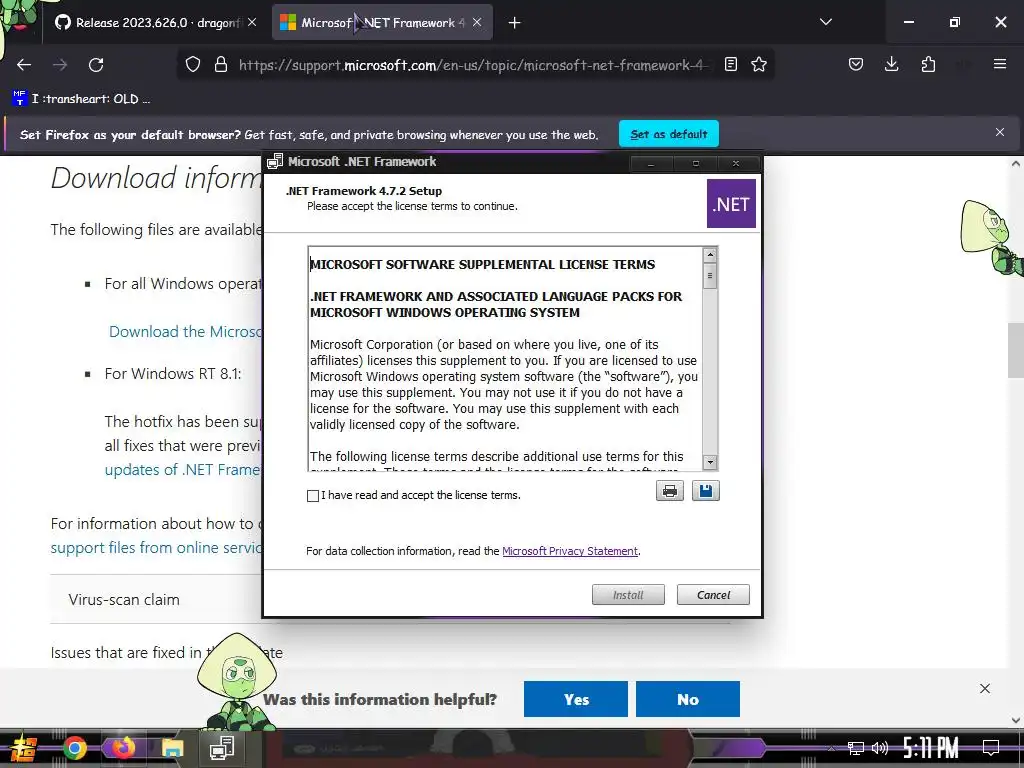Click the purple .NET logo in setup
The height and width of the screenshot is (768, 1024).
(731, 204)
